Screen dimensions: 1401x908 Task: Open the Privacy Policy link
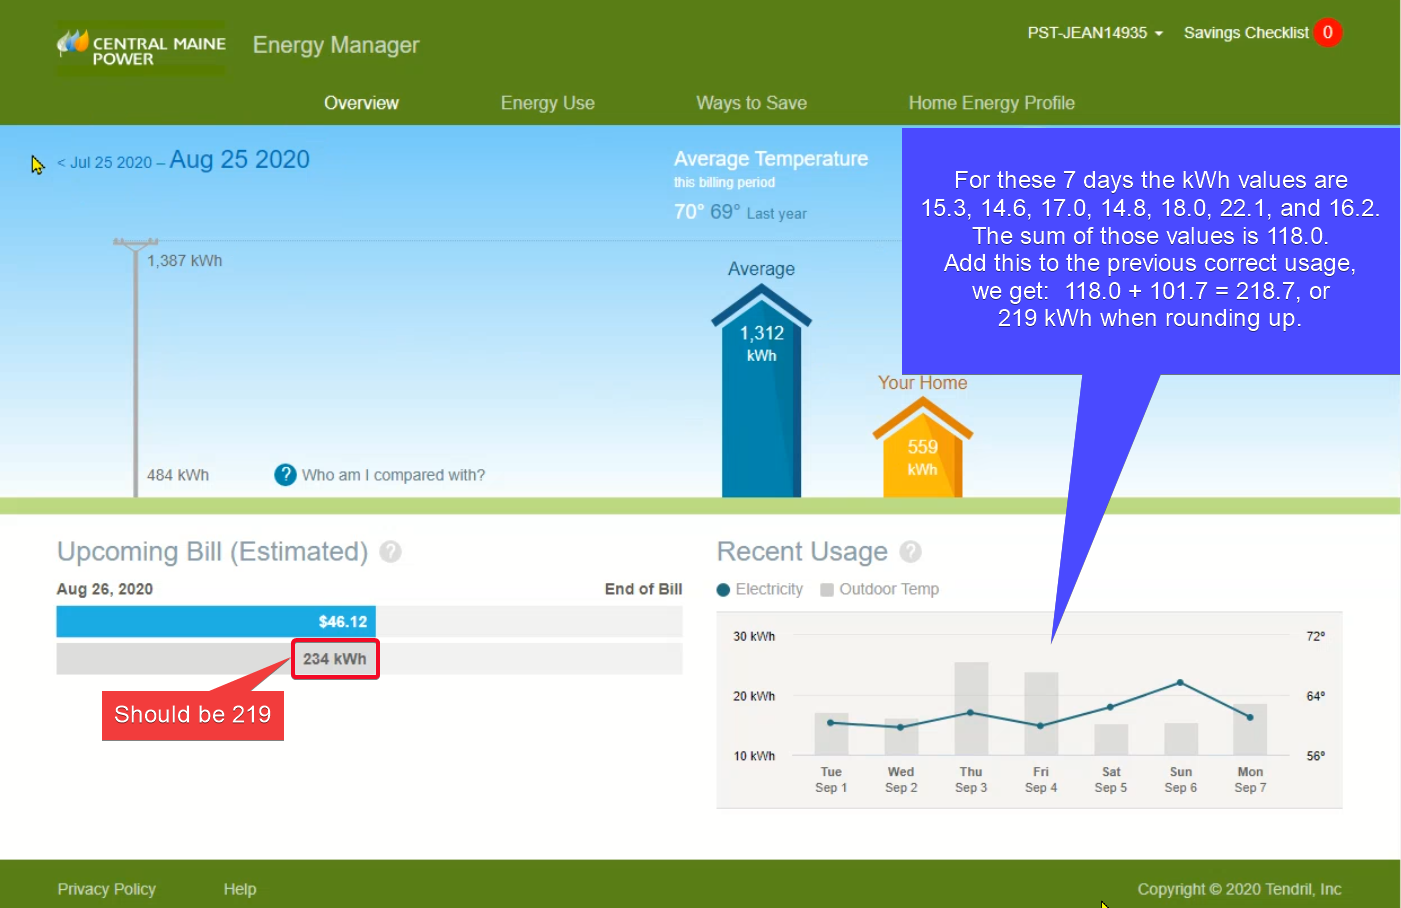click(x=106, y=889)
